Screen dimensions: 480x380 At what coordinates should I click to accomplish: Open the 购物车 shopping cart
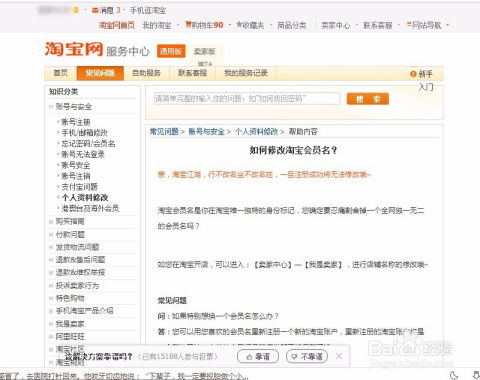(204, 25)
